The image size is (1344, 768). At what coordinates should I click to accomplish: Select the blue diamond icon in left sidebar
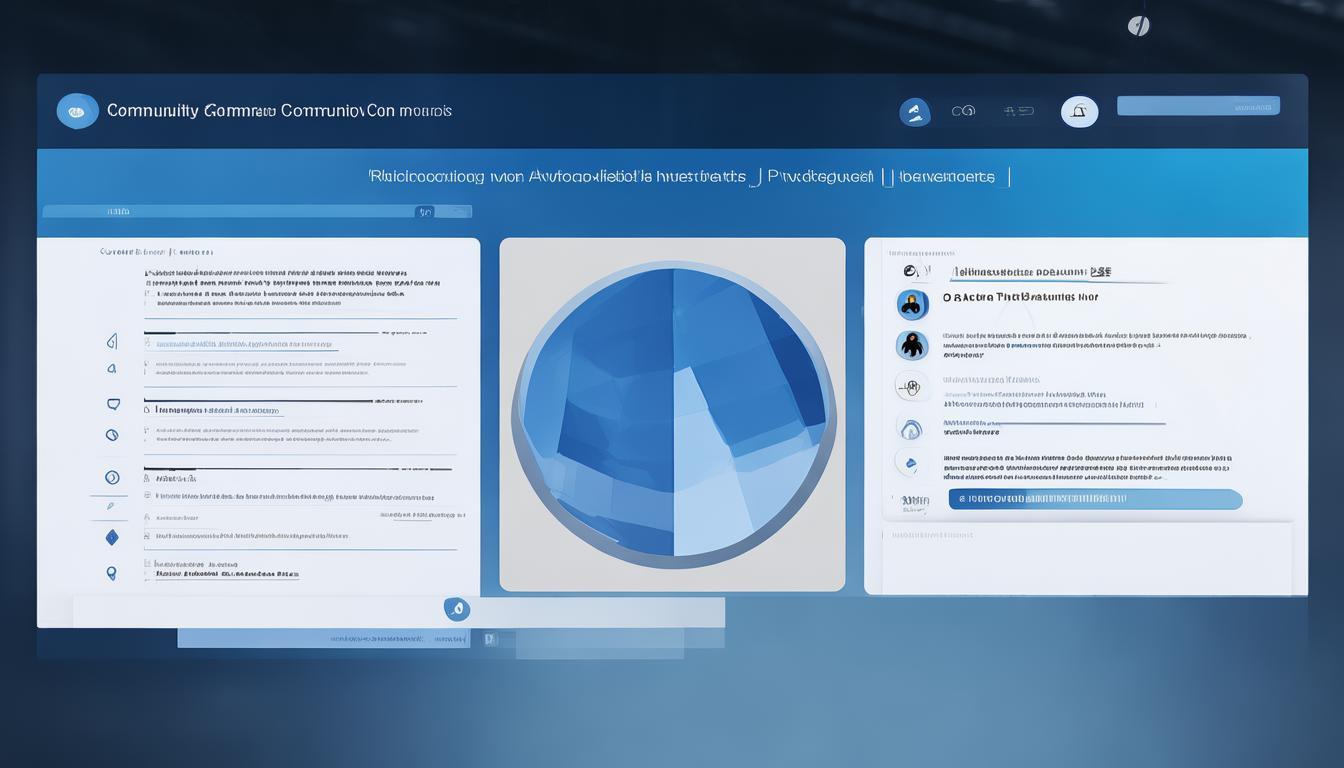(112, 538)
